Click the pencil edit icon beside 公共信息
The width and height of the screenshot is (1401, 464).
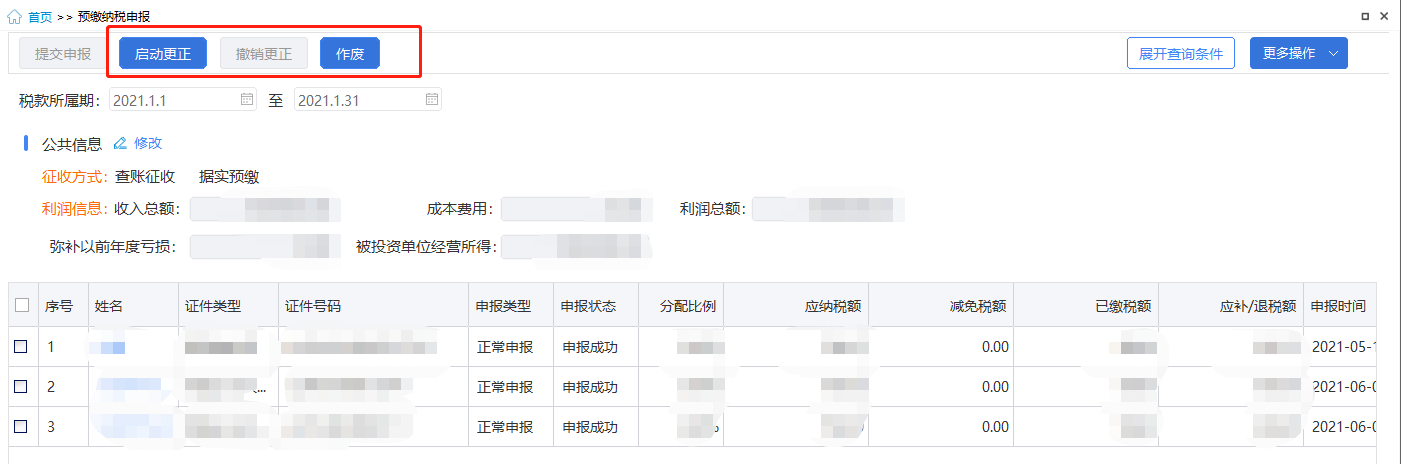pyautogui.click(x=121, y=144)
